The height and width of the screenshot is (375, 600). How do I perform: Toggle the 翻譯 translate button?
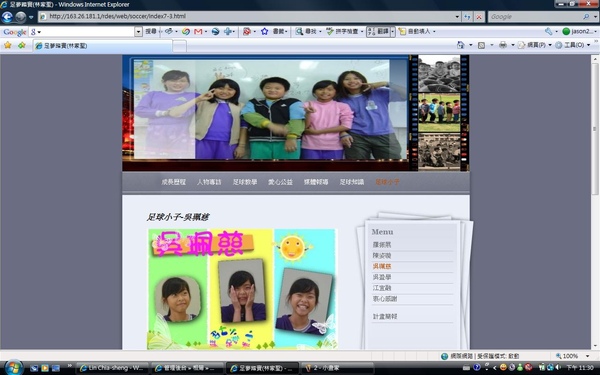[378, 31]
